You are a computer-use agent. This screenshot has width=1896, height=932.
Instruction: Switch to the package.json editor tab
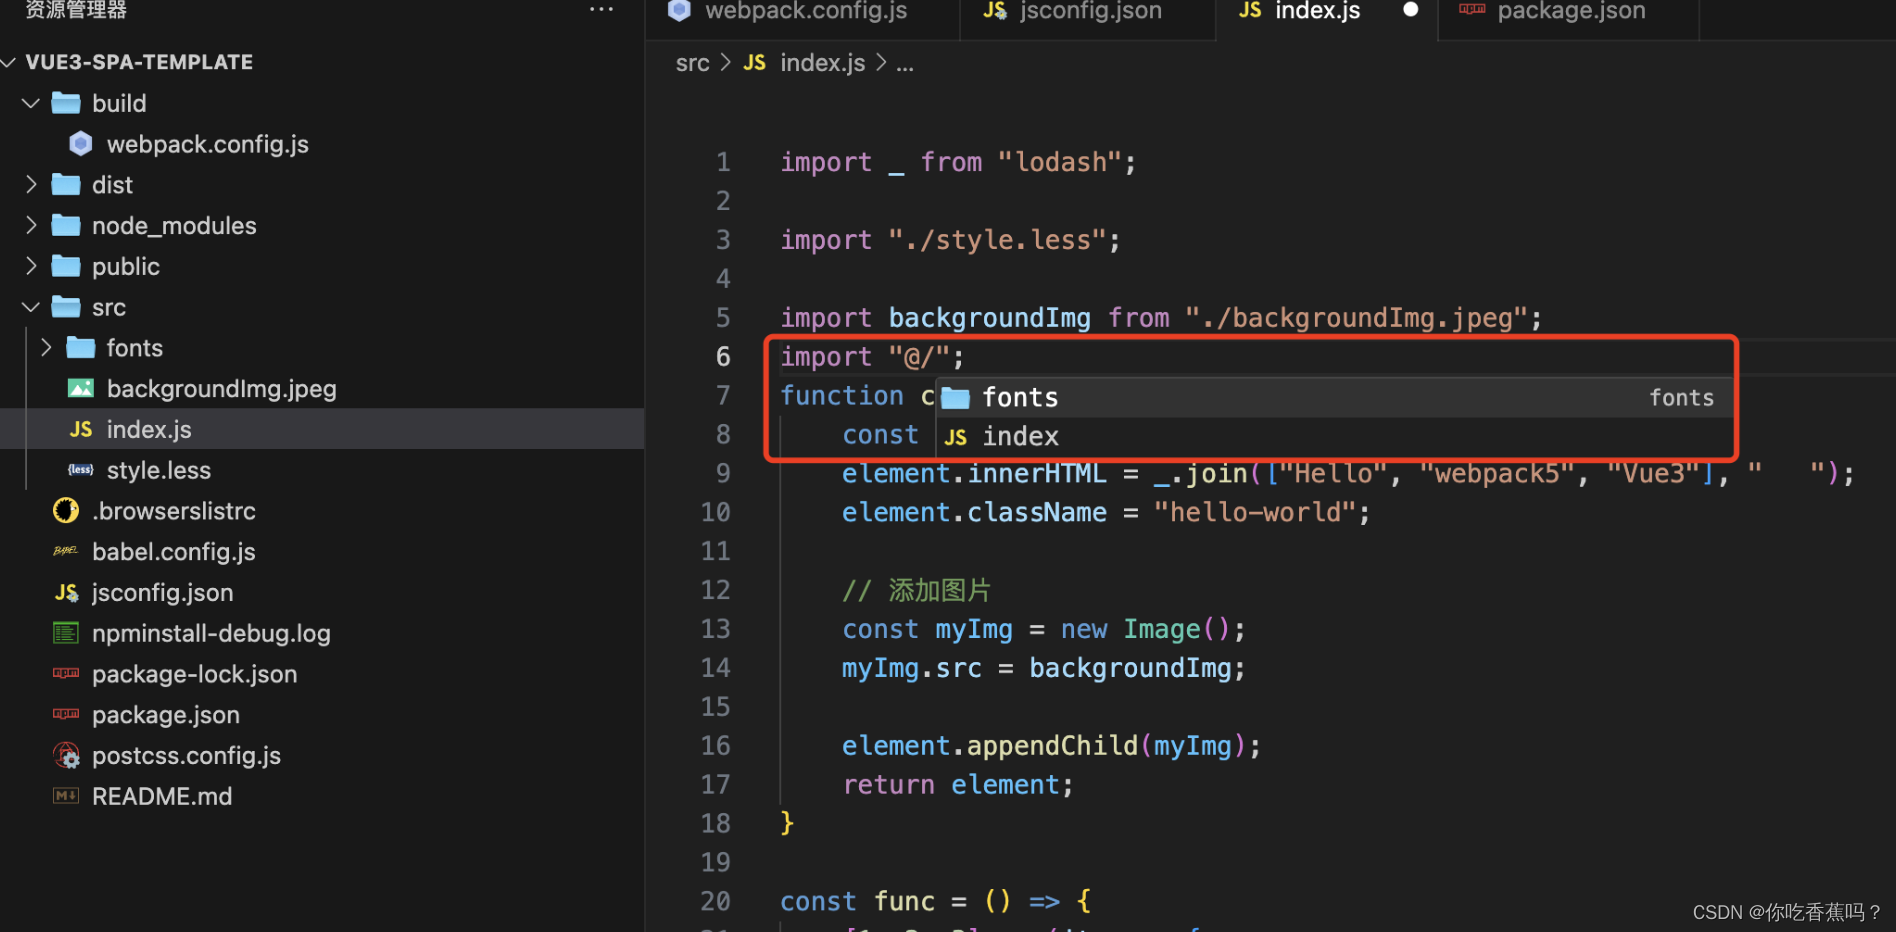(x=1570, y=12)
